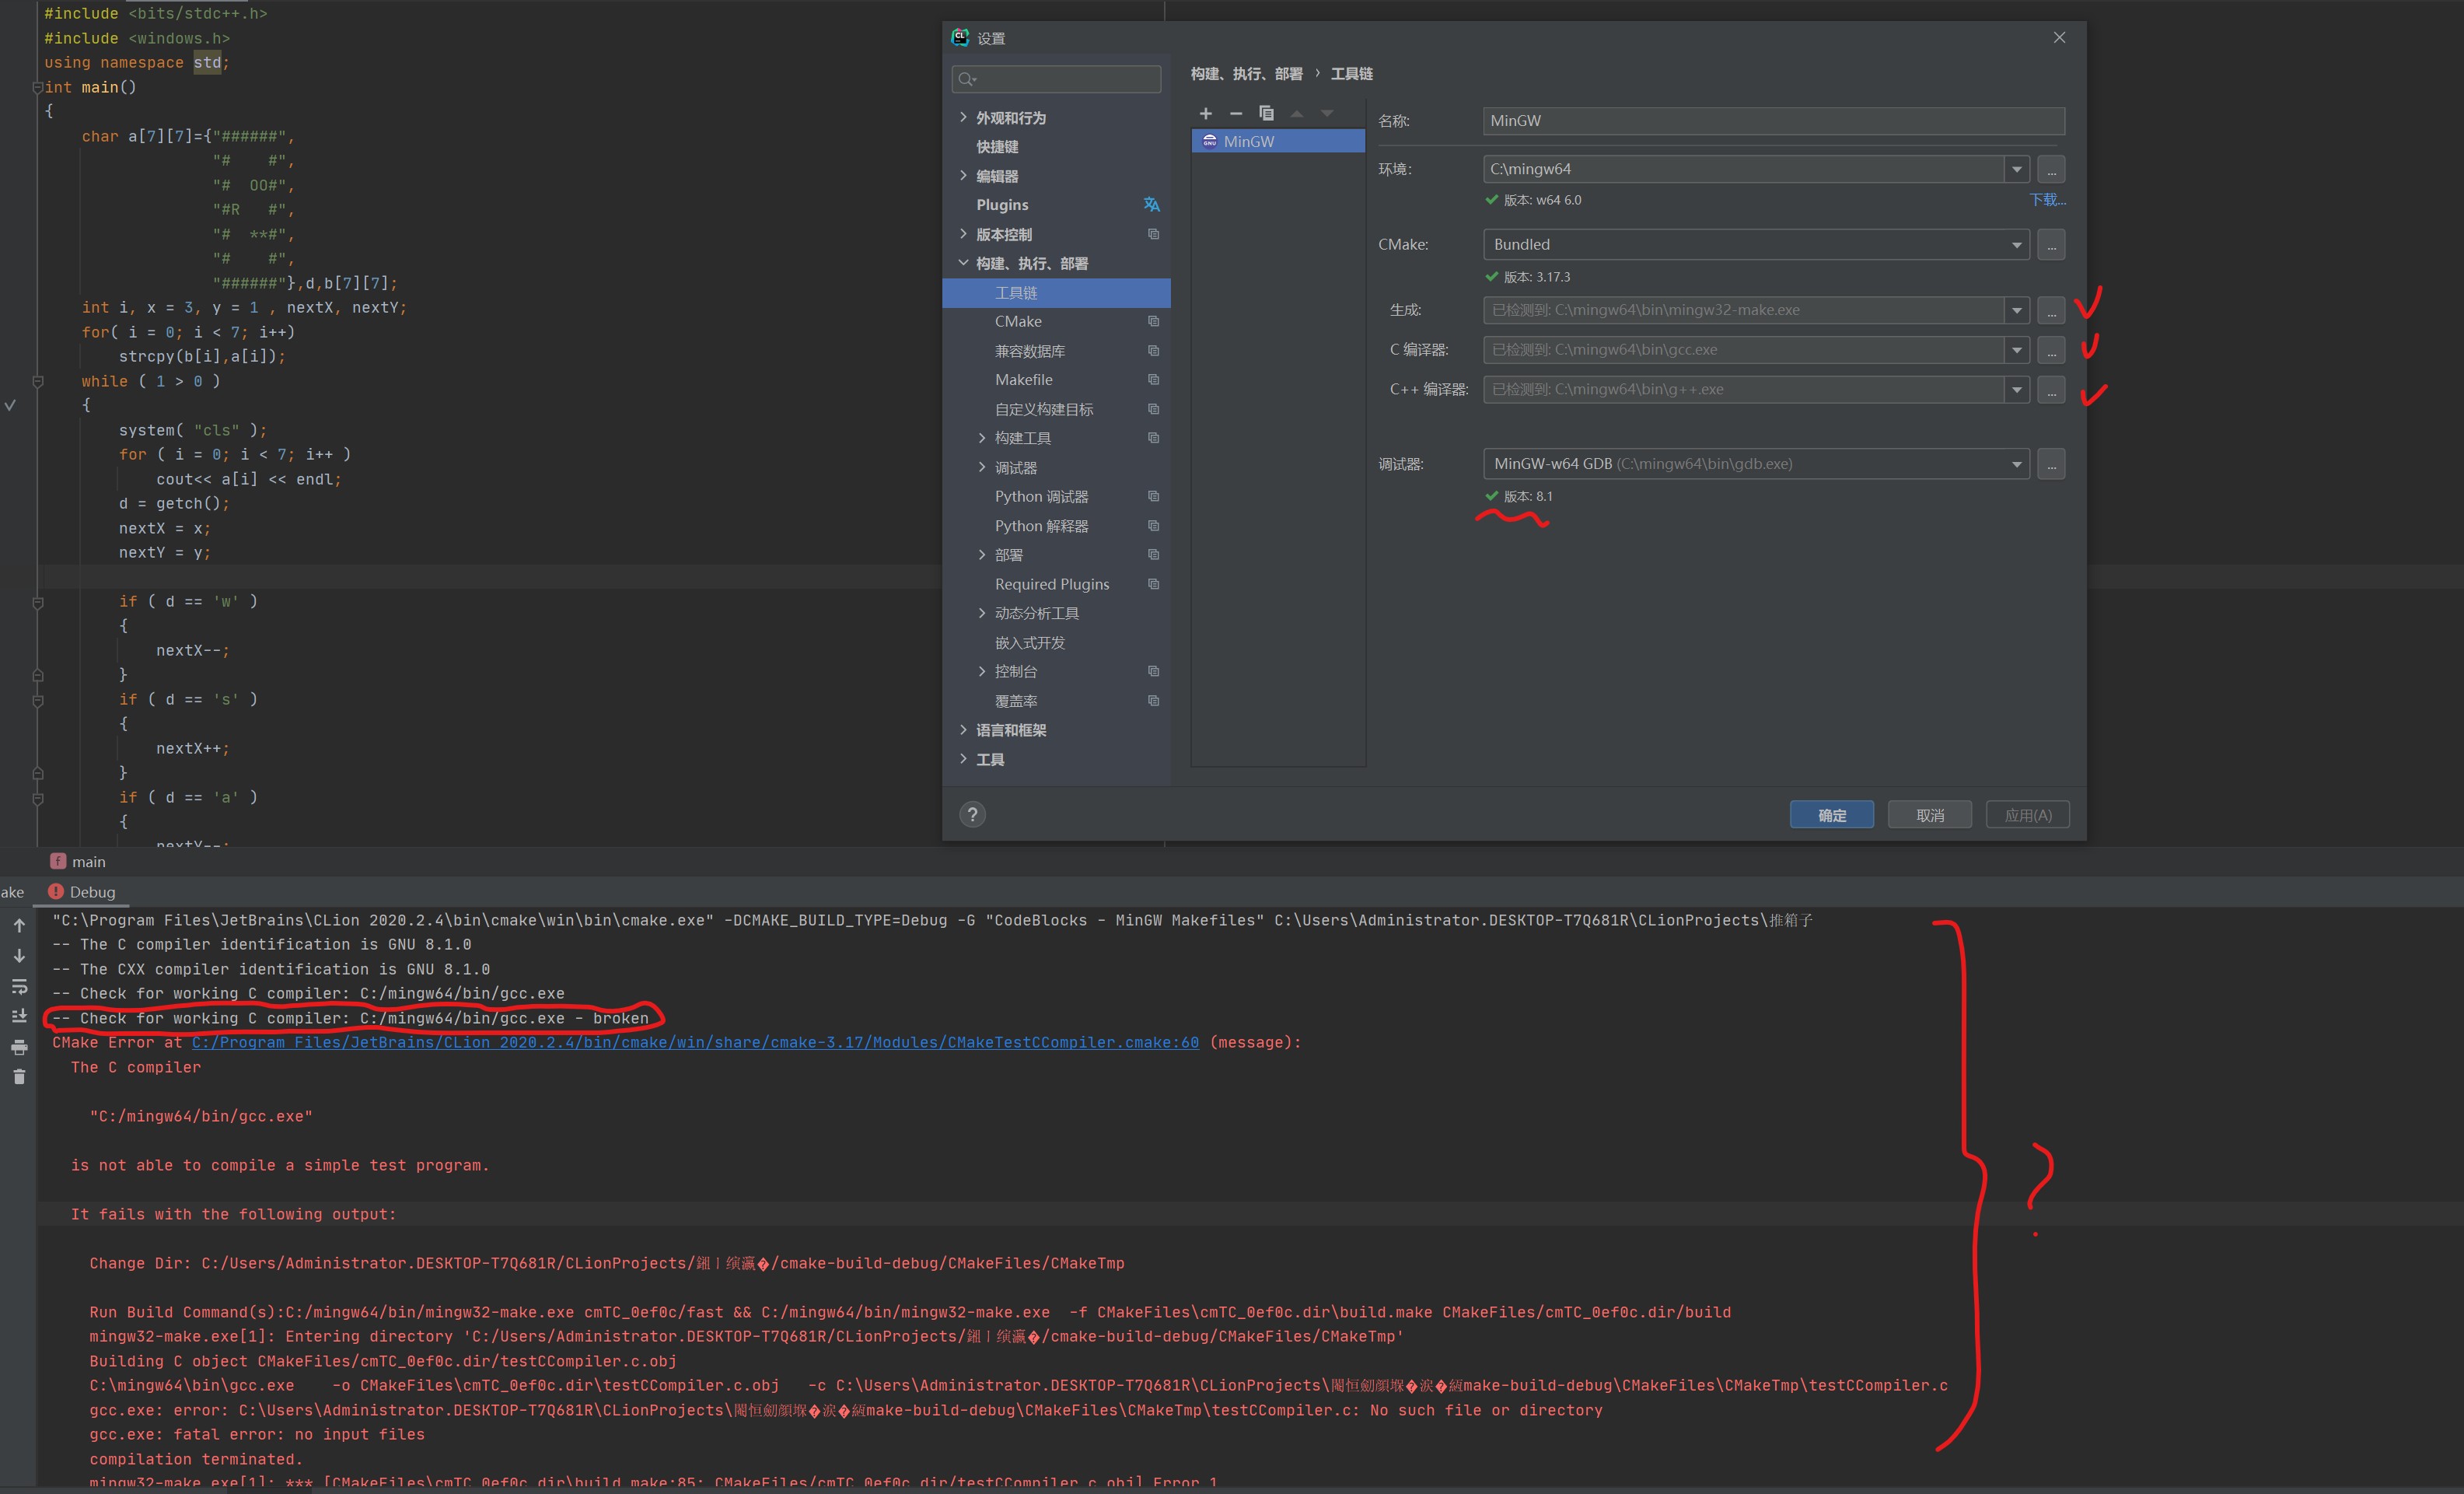The height and width of the screenshot is (1494, 2464).
Task: Browse for CMake executable with ... button
Action: [x=2051, y=244]
